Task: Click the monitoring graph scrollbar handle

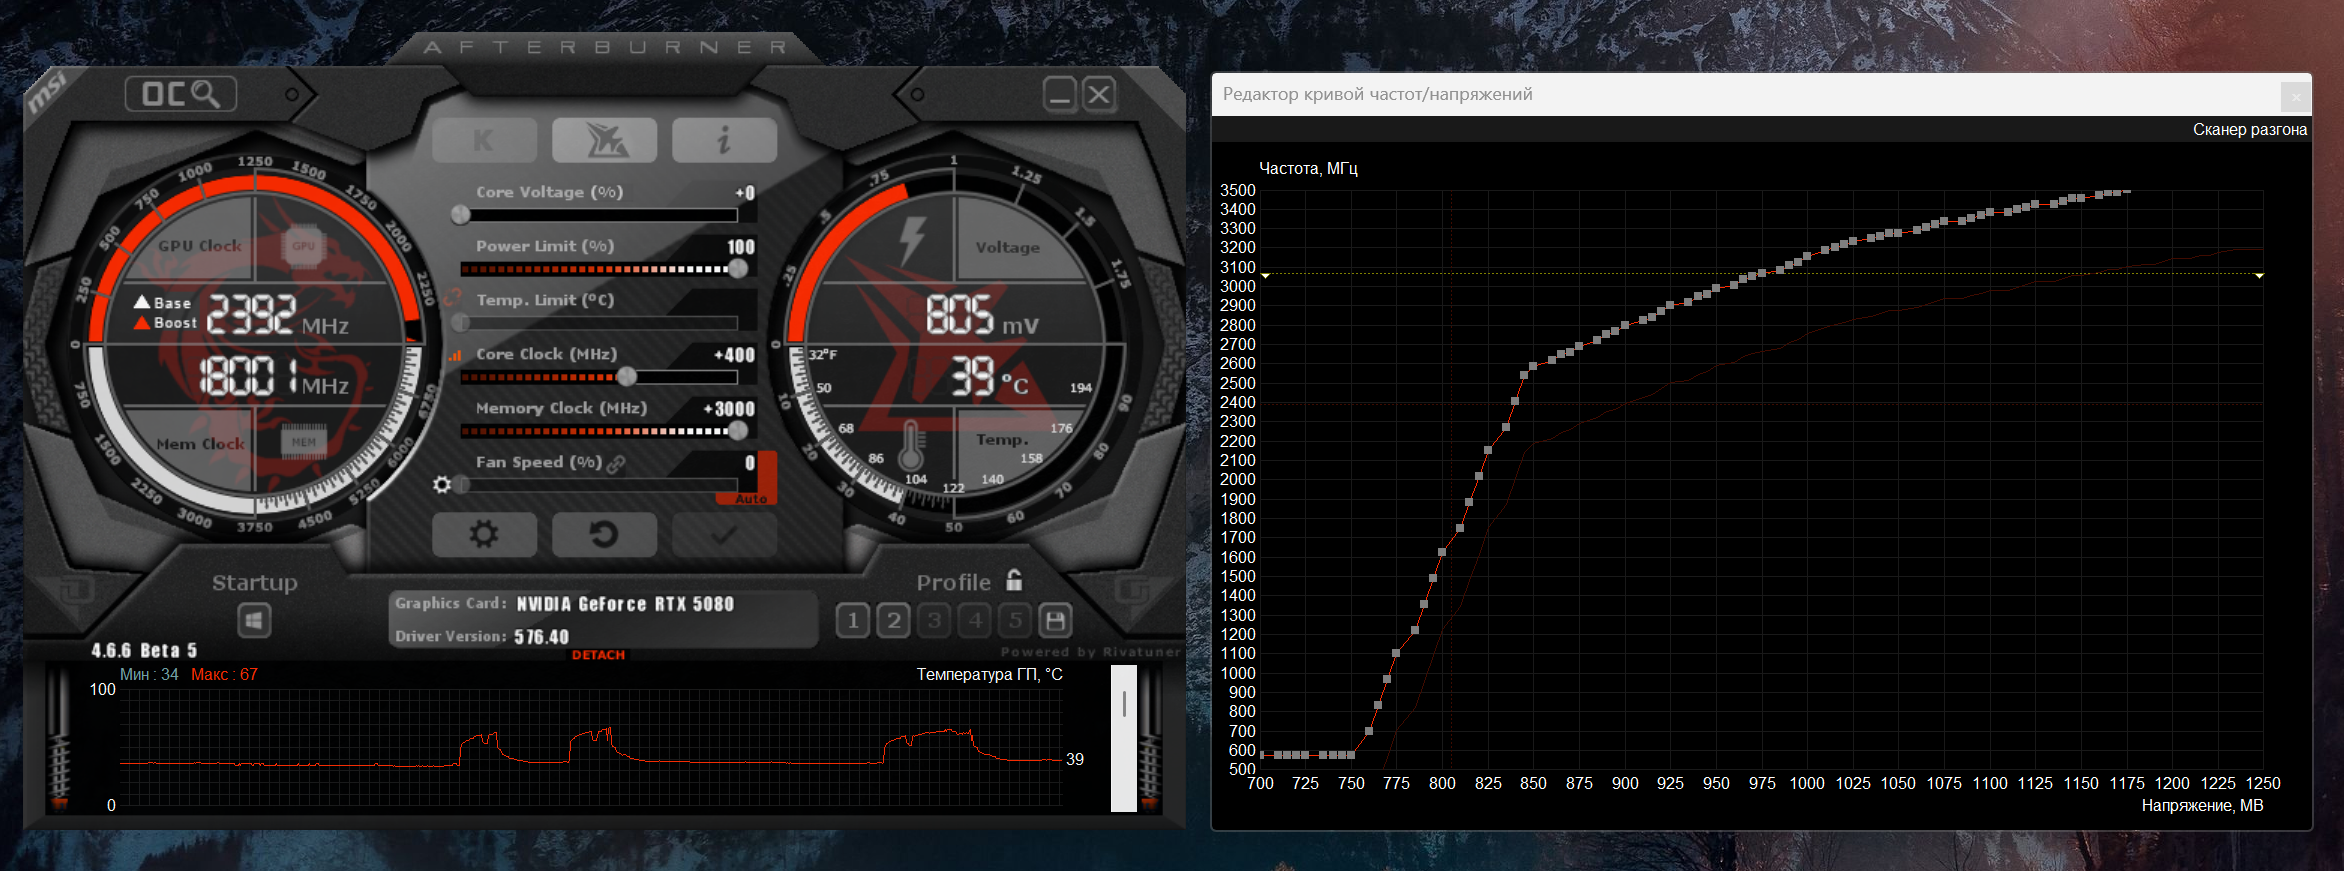Action: (1124, 704)
